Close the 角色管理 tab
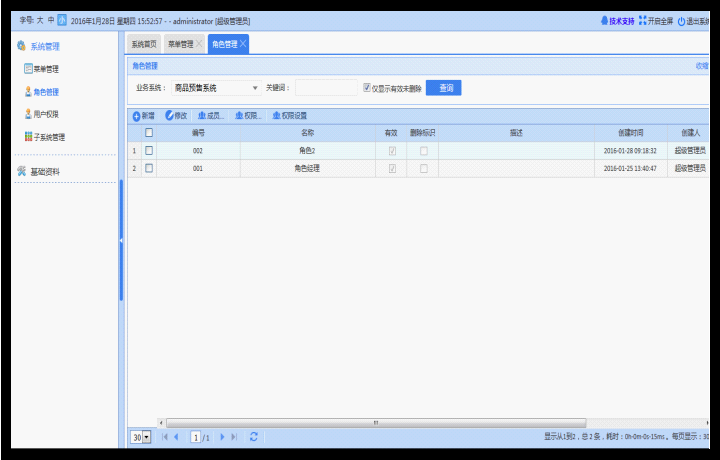The width and height of the screenshot is (720, 460). 243,43
